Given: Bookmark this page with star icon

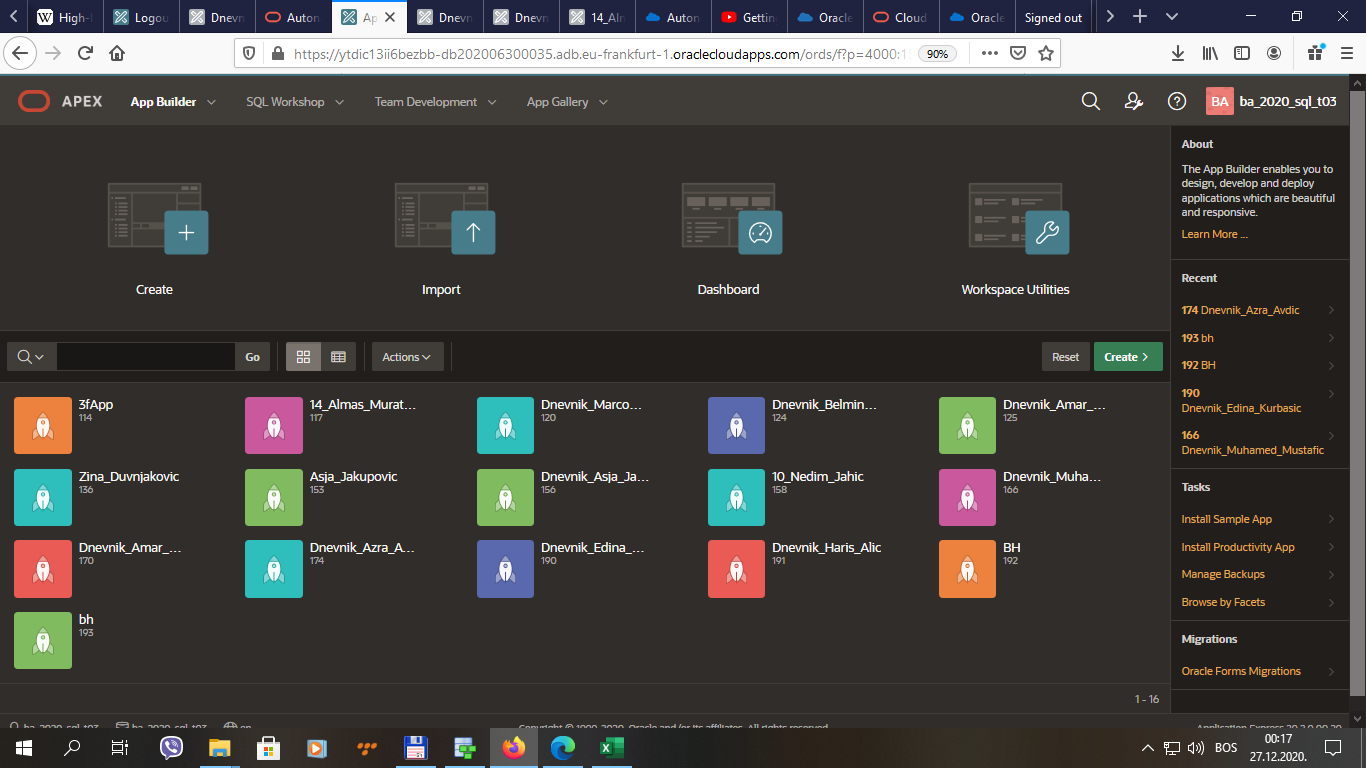Looking at the screenshot, I should coord(1046,53).
